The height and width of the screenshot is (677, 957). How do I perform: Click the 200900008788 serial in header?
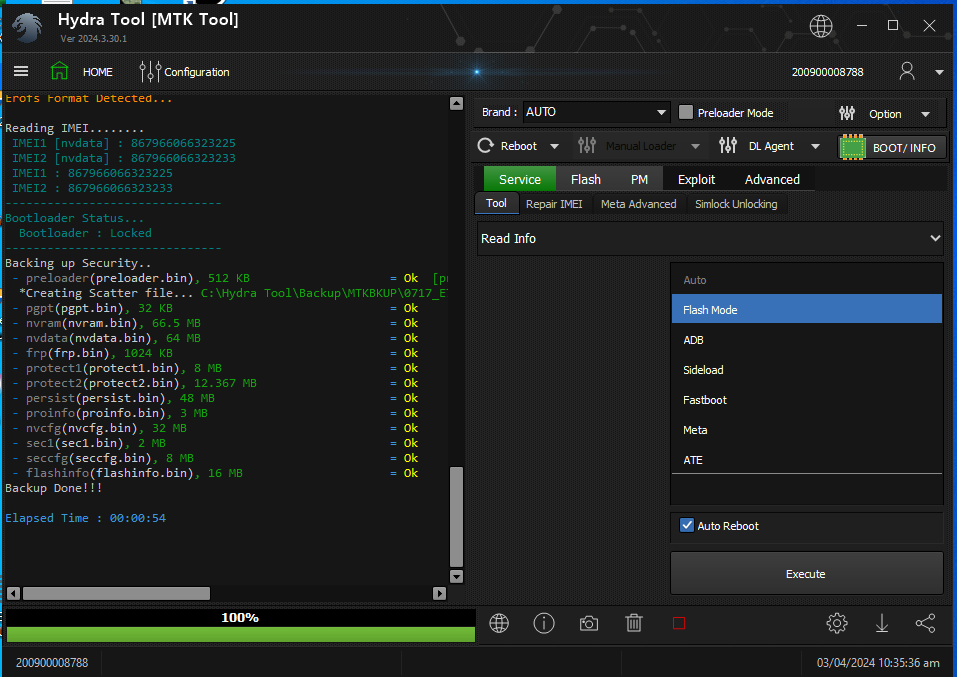pos(828,72)
